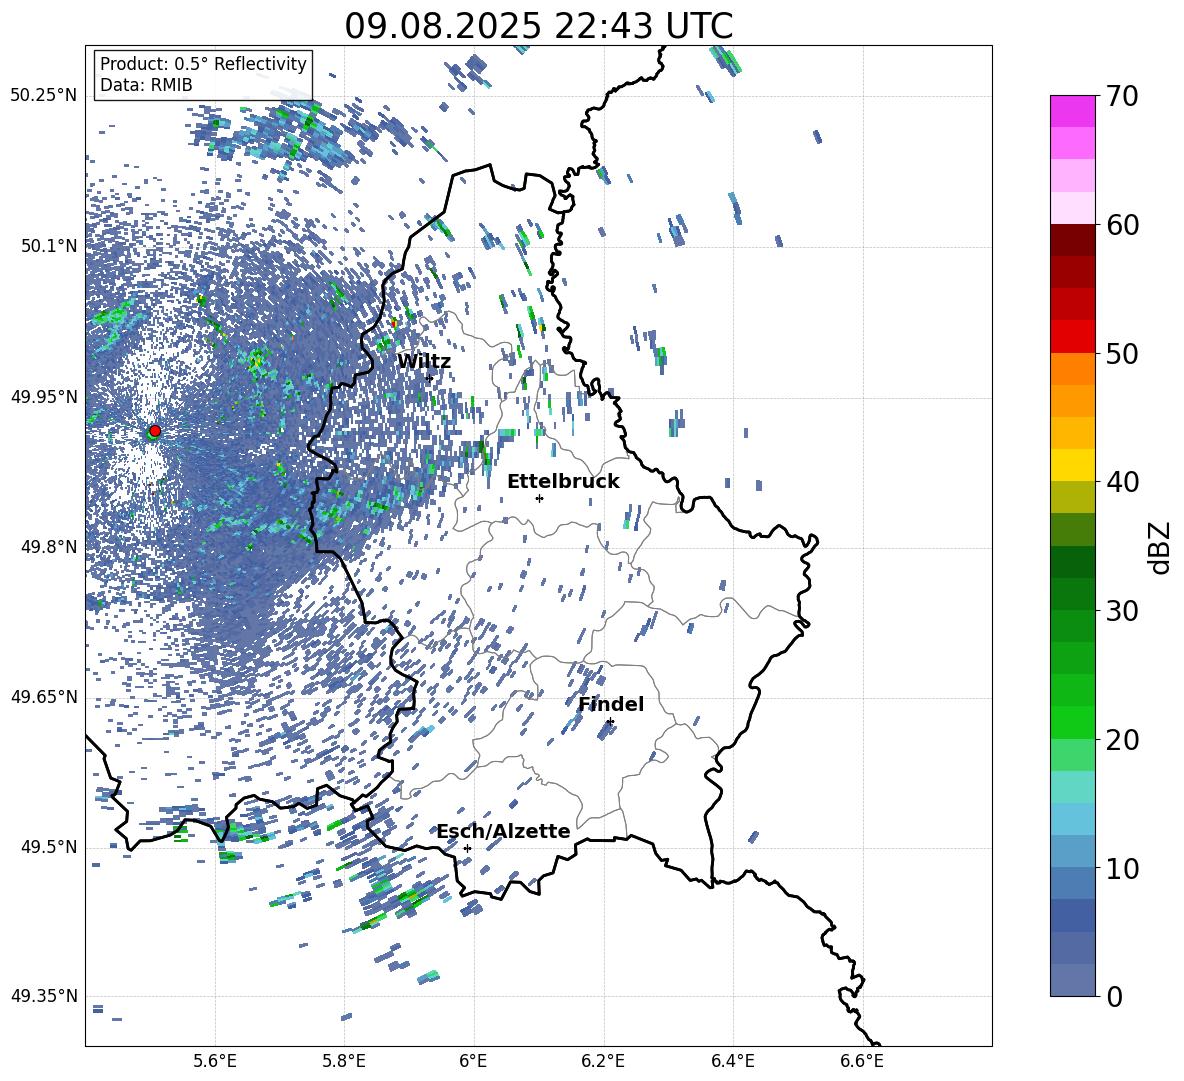Viewport: 1184px width, 1081px height.
Task: Click the 50 tick on the colorbar
Action: 1122,353
